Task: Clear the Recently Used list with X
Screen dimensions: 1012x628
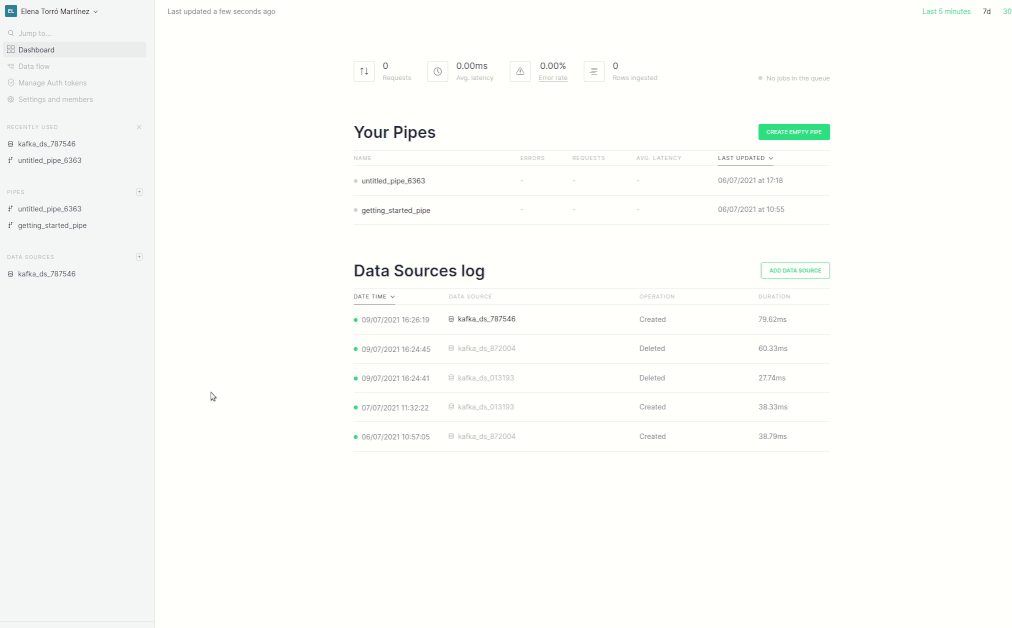Action: [x=139, y=127]
